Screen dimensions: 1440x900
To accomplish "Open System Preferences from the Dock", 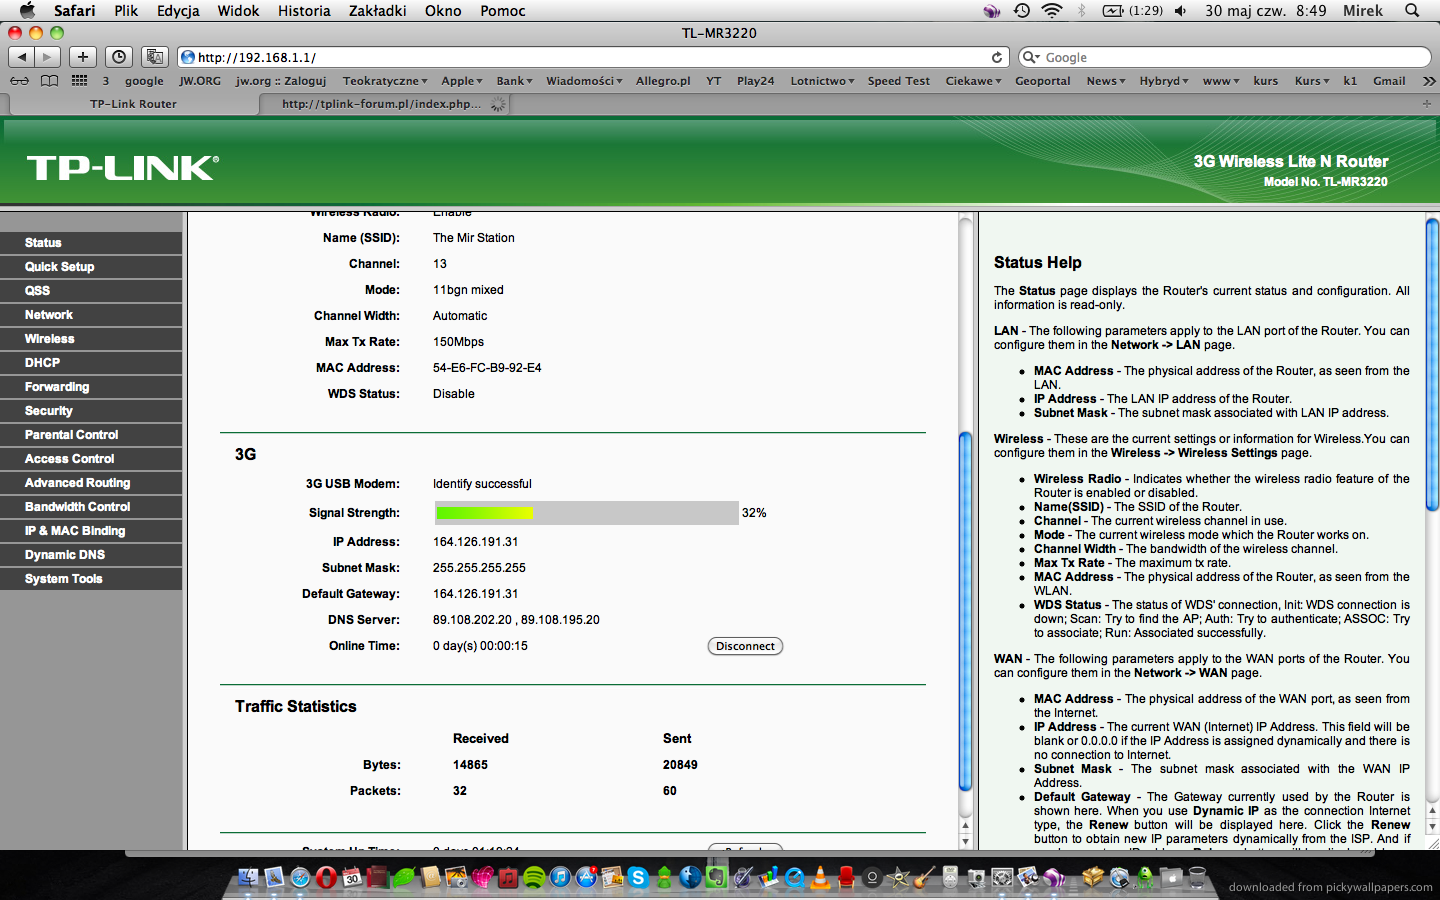I will click(x=1002, y=878).
